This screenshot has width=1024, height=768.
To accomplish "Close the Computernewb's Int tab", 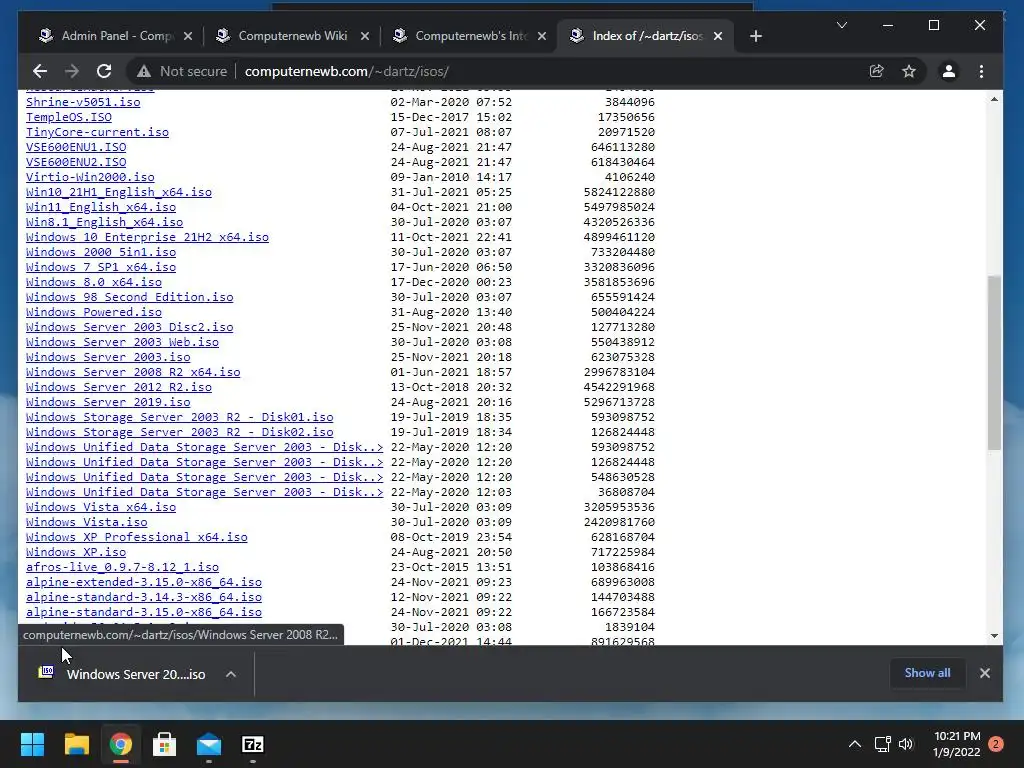I will pyautogui.click(x=542, y=36).
